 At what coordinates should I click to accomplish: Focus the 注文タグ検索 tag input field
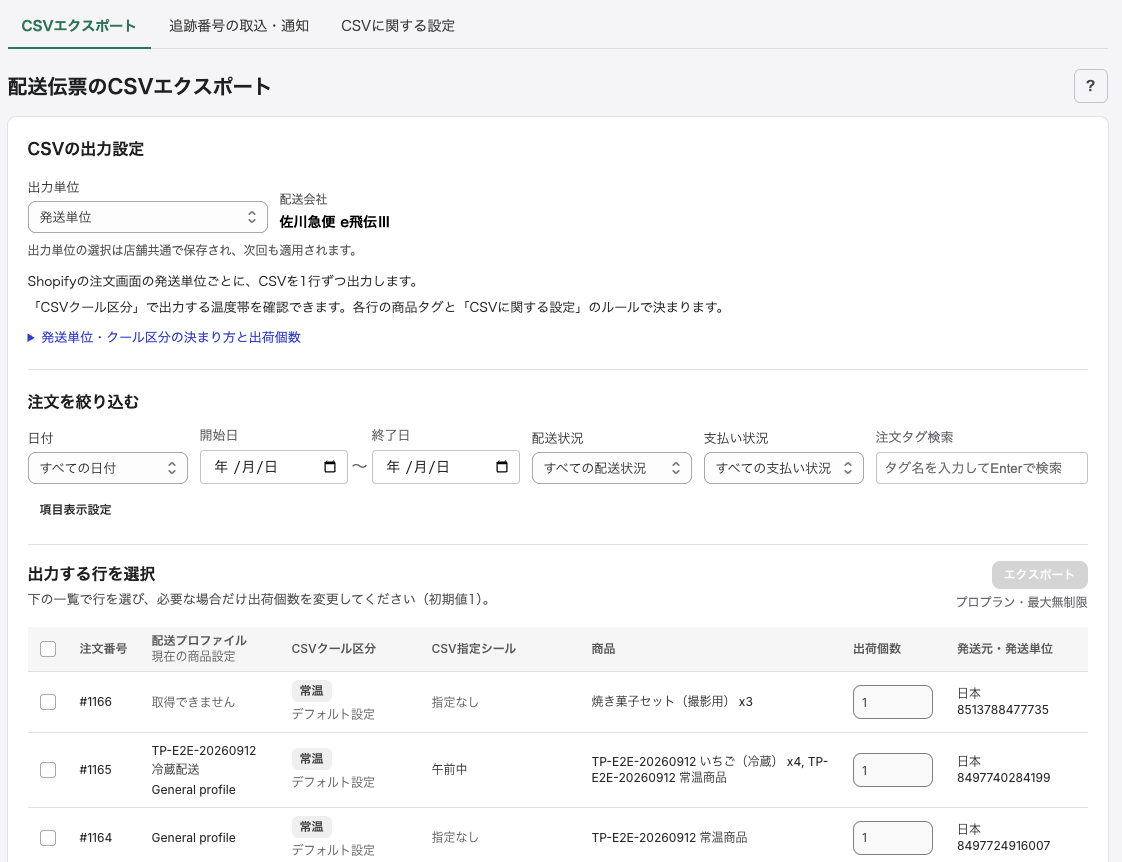[981, 468]
